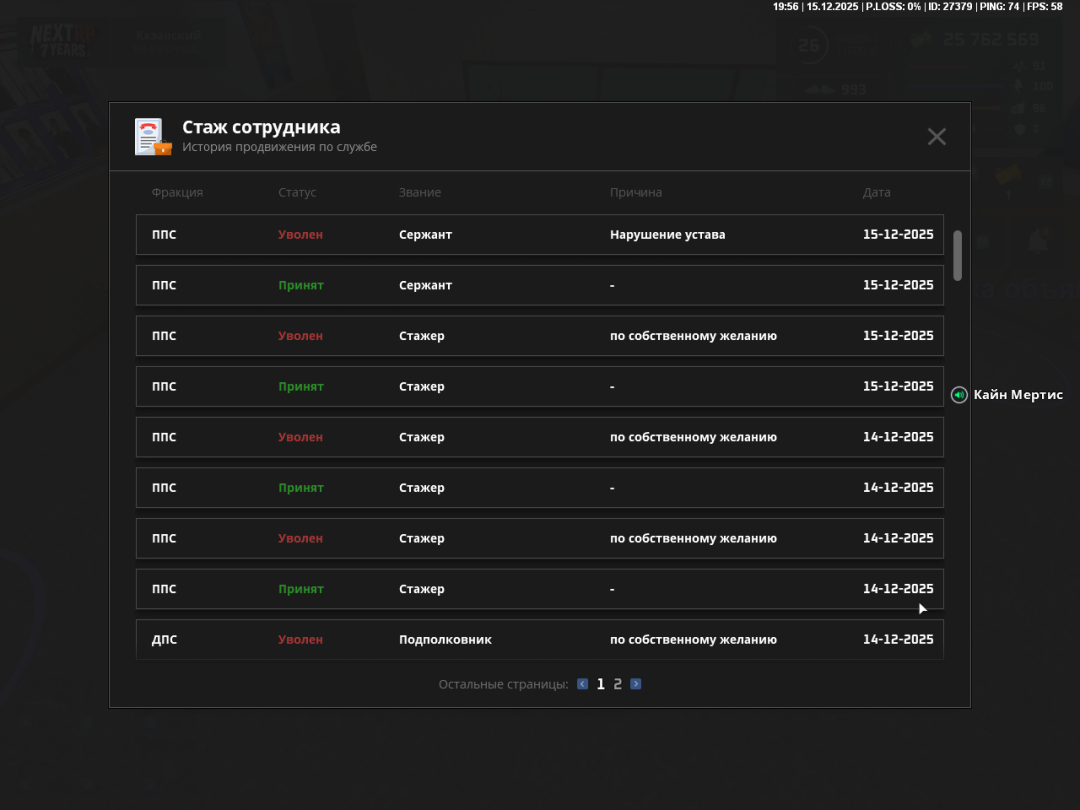Screen dimensions: 1080x810
Task: Go to previous page with left arrow
Action: 583,685
